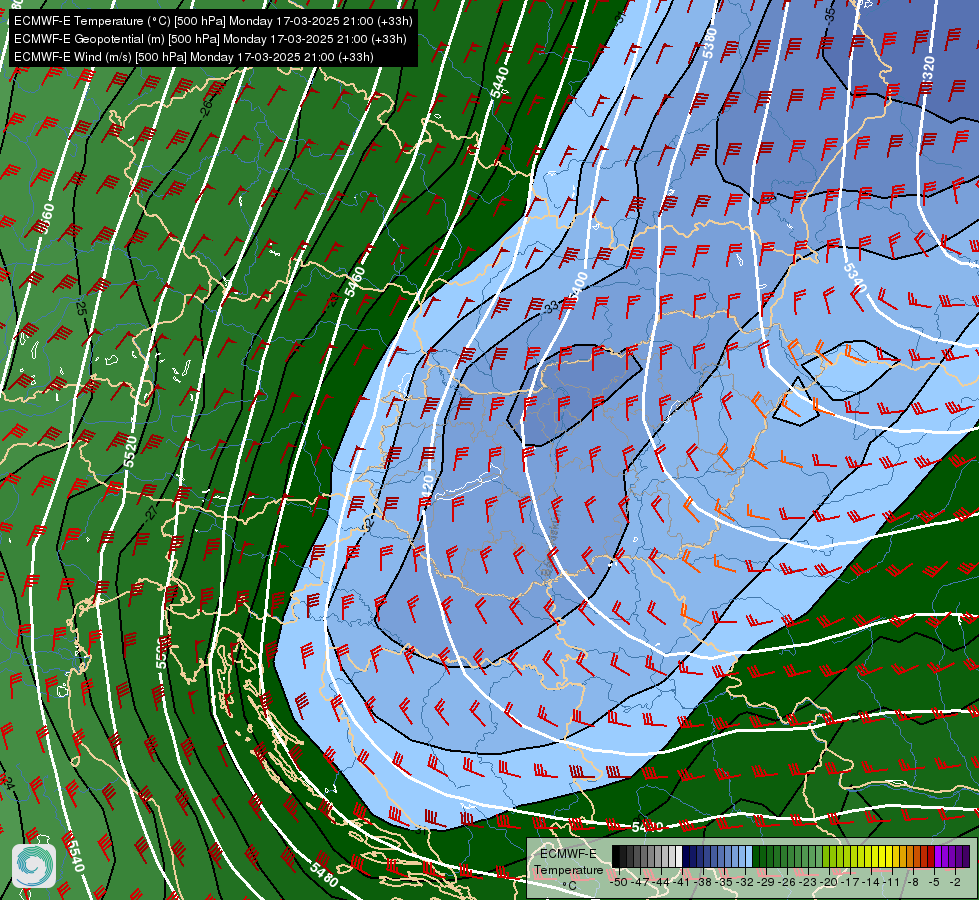Click the -50 label on temperature scale
Image resolution: width=979 pixels, height=900 pixels.
619,882
